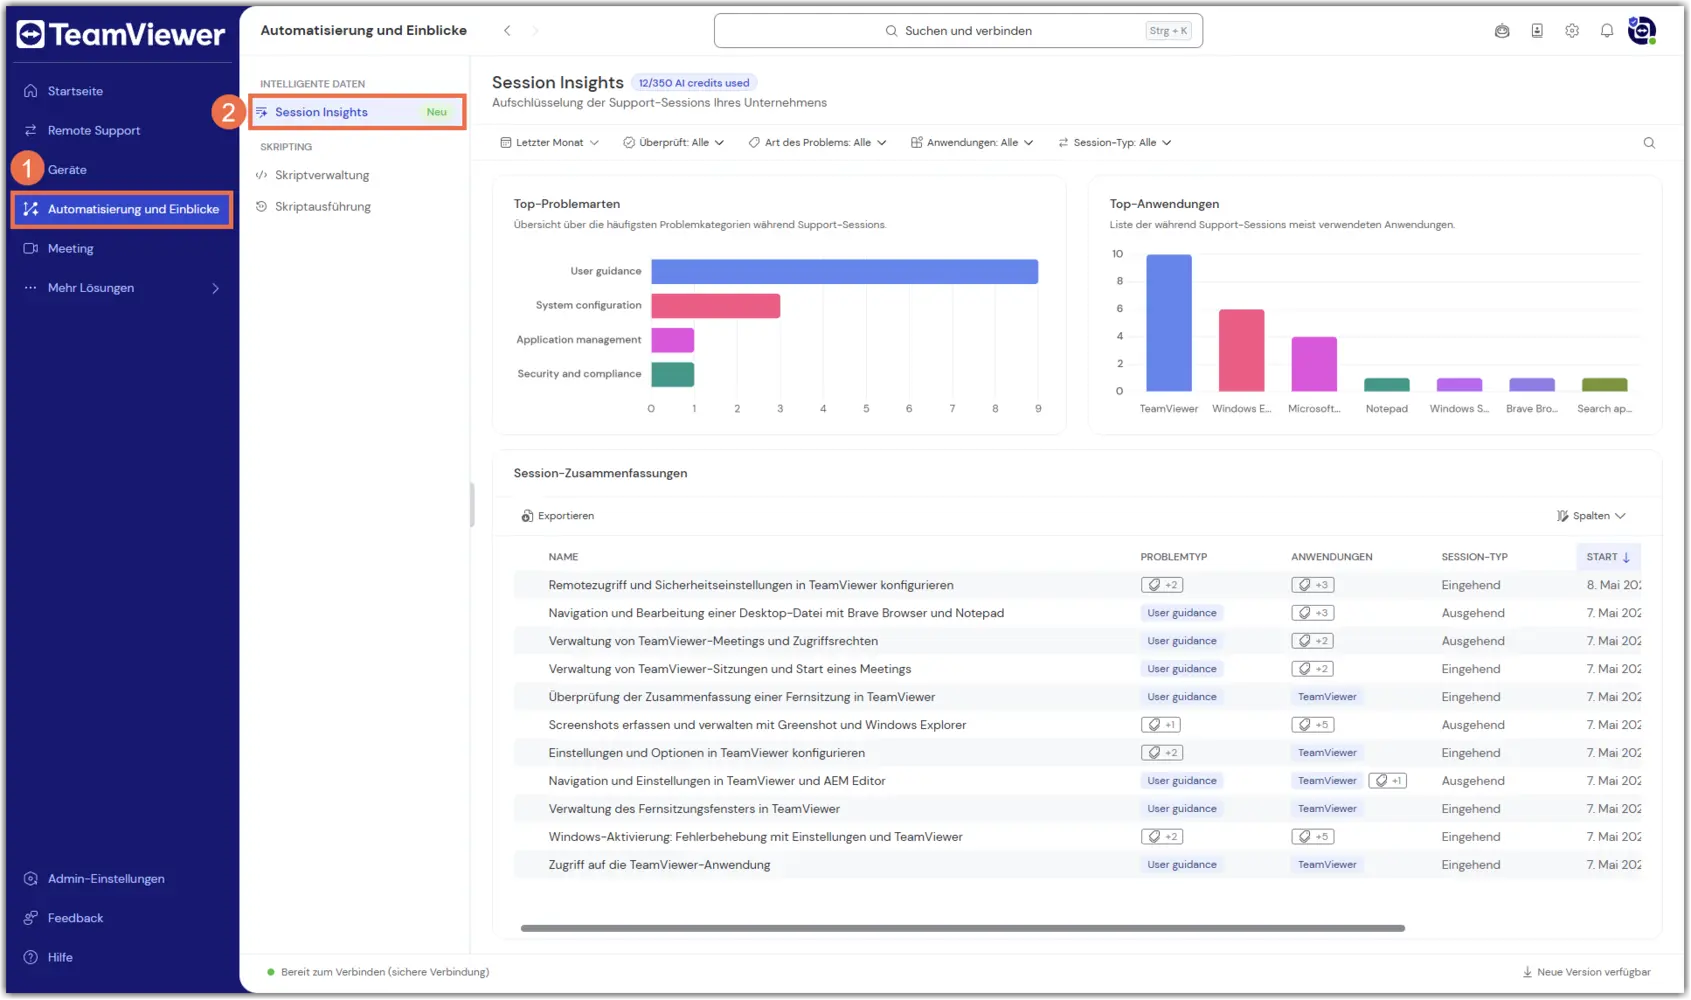
Task: Click the Neue Version verfügbar download icon
Action: tap(1527, 972)
